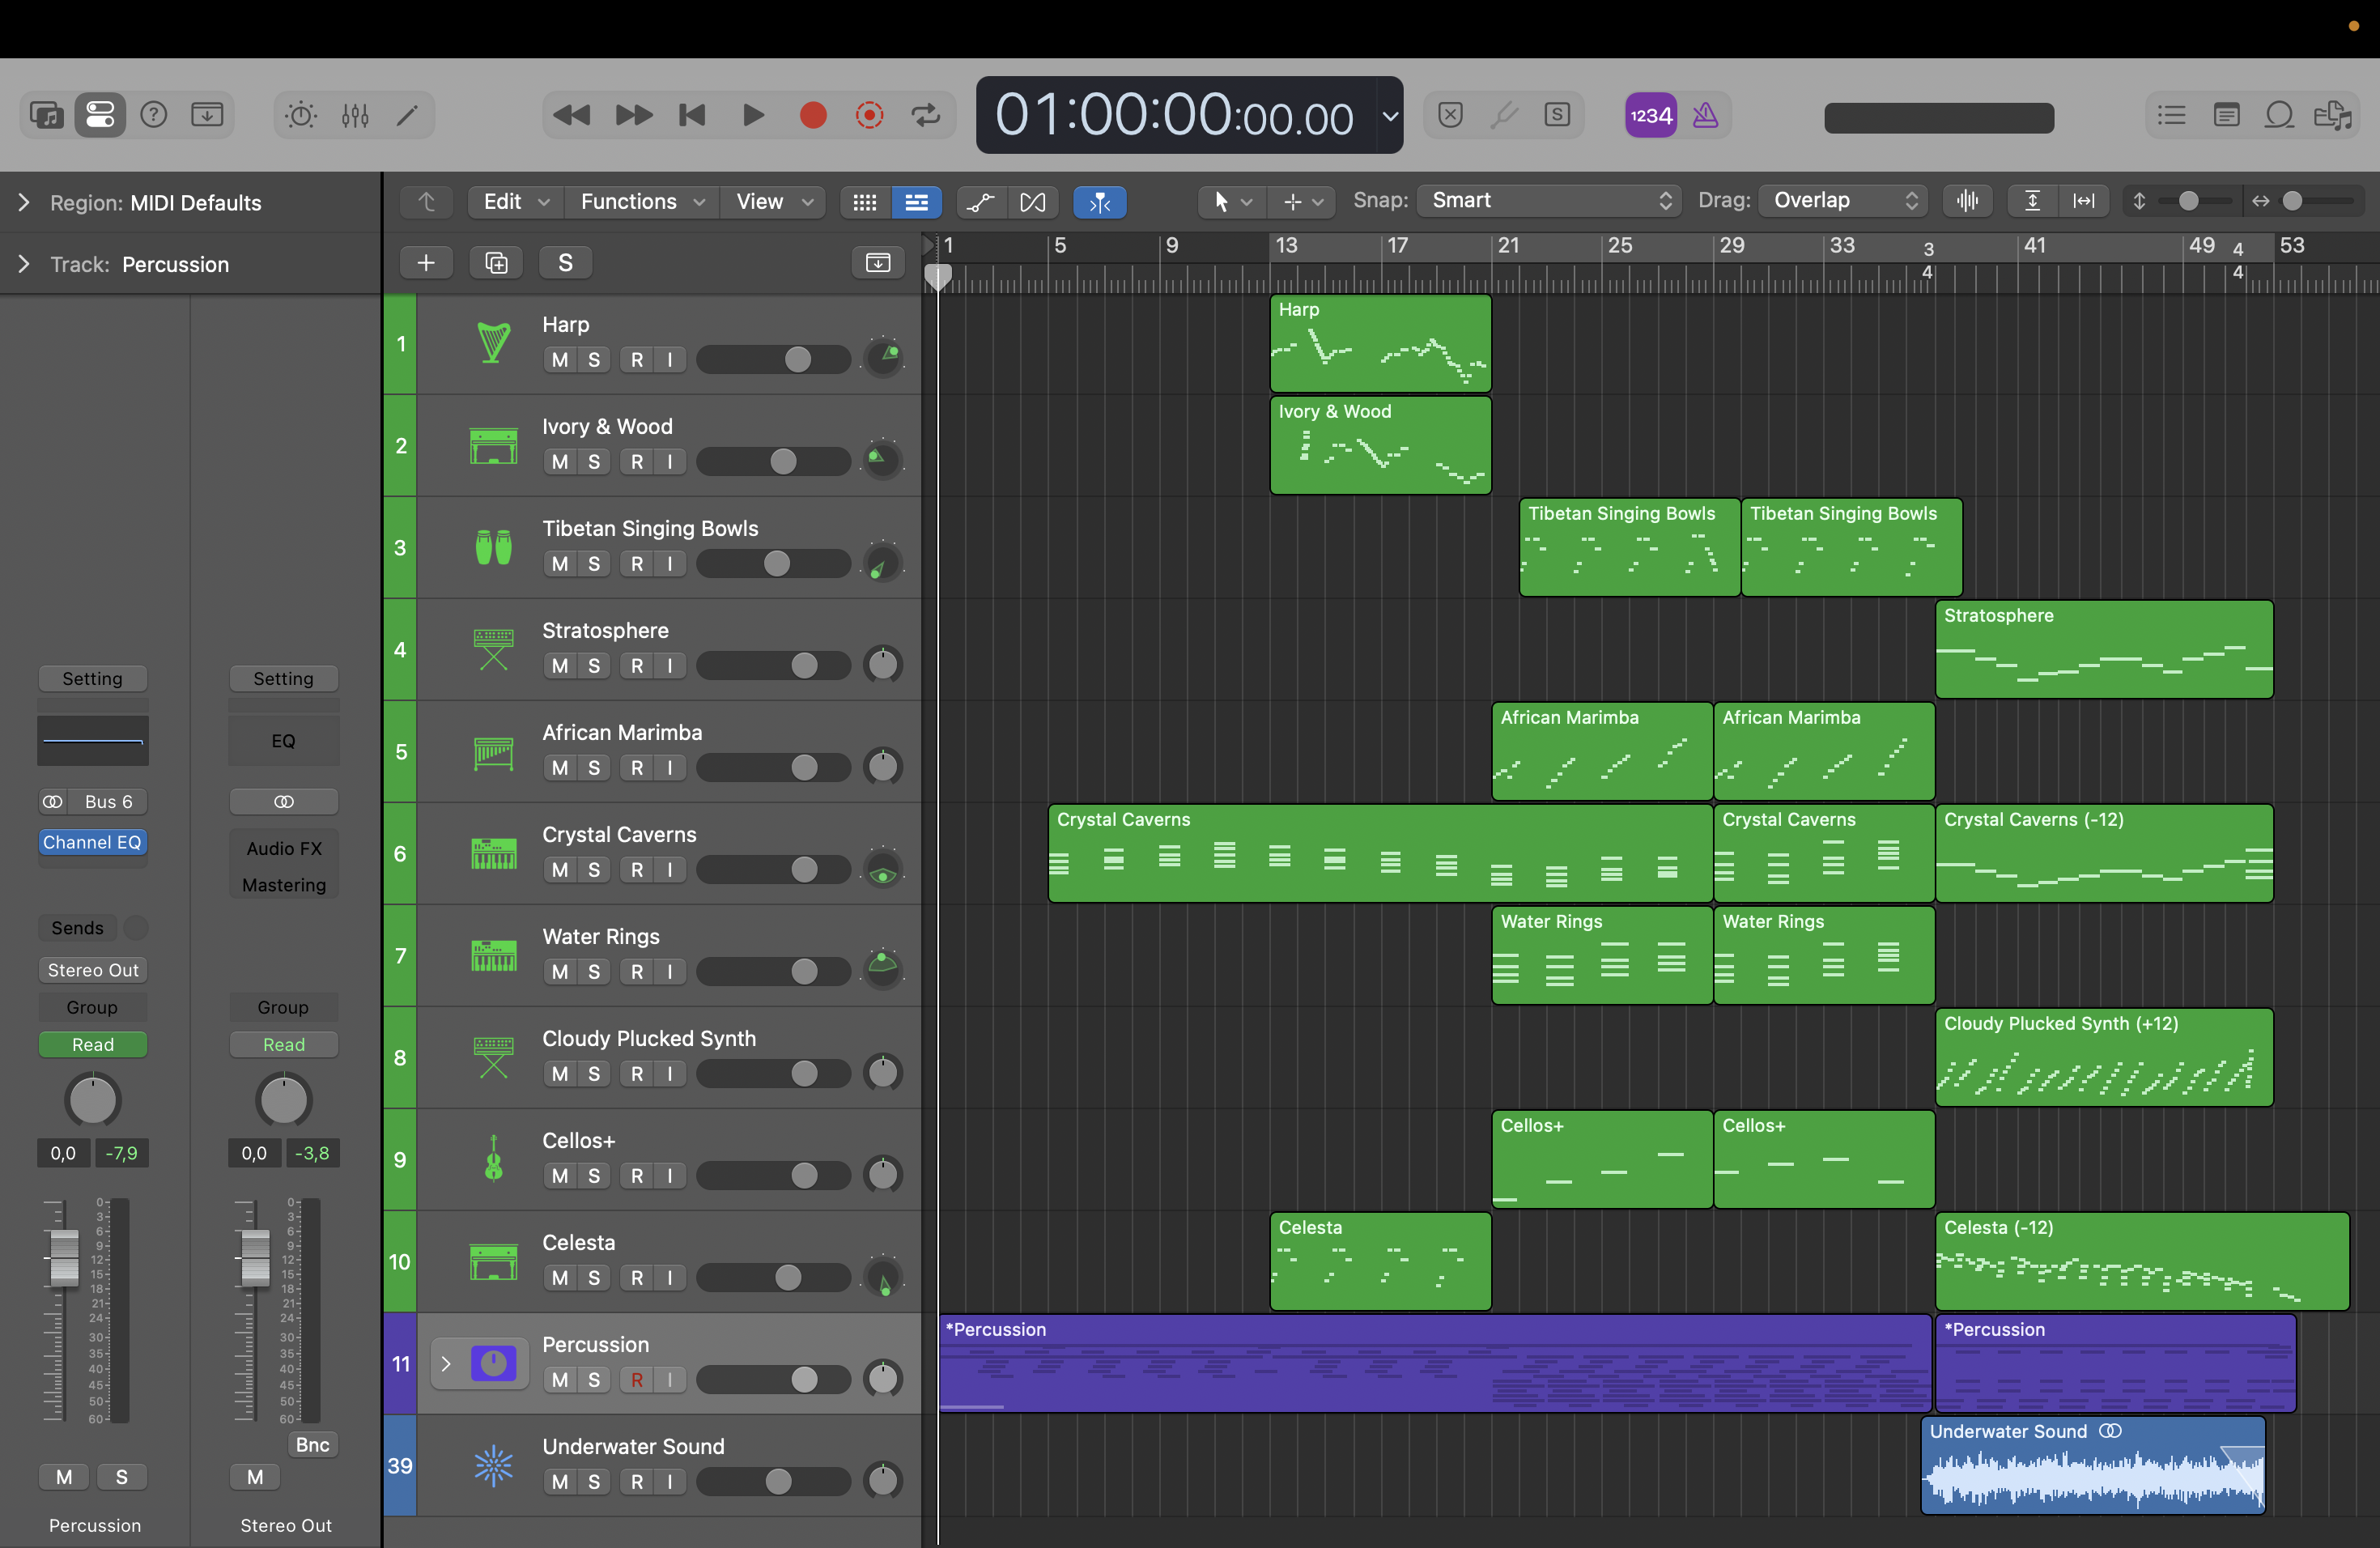Select the Stratosphere MIDI region
The width and height of the screenshot is (2380, 1548).
[x=2104, y=649]
